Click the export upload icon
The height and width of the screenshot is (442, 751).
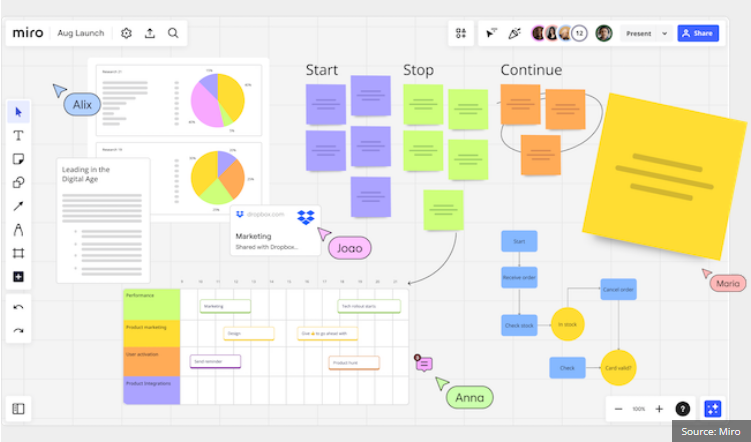point(149,33)
